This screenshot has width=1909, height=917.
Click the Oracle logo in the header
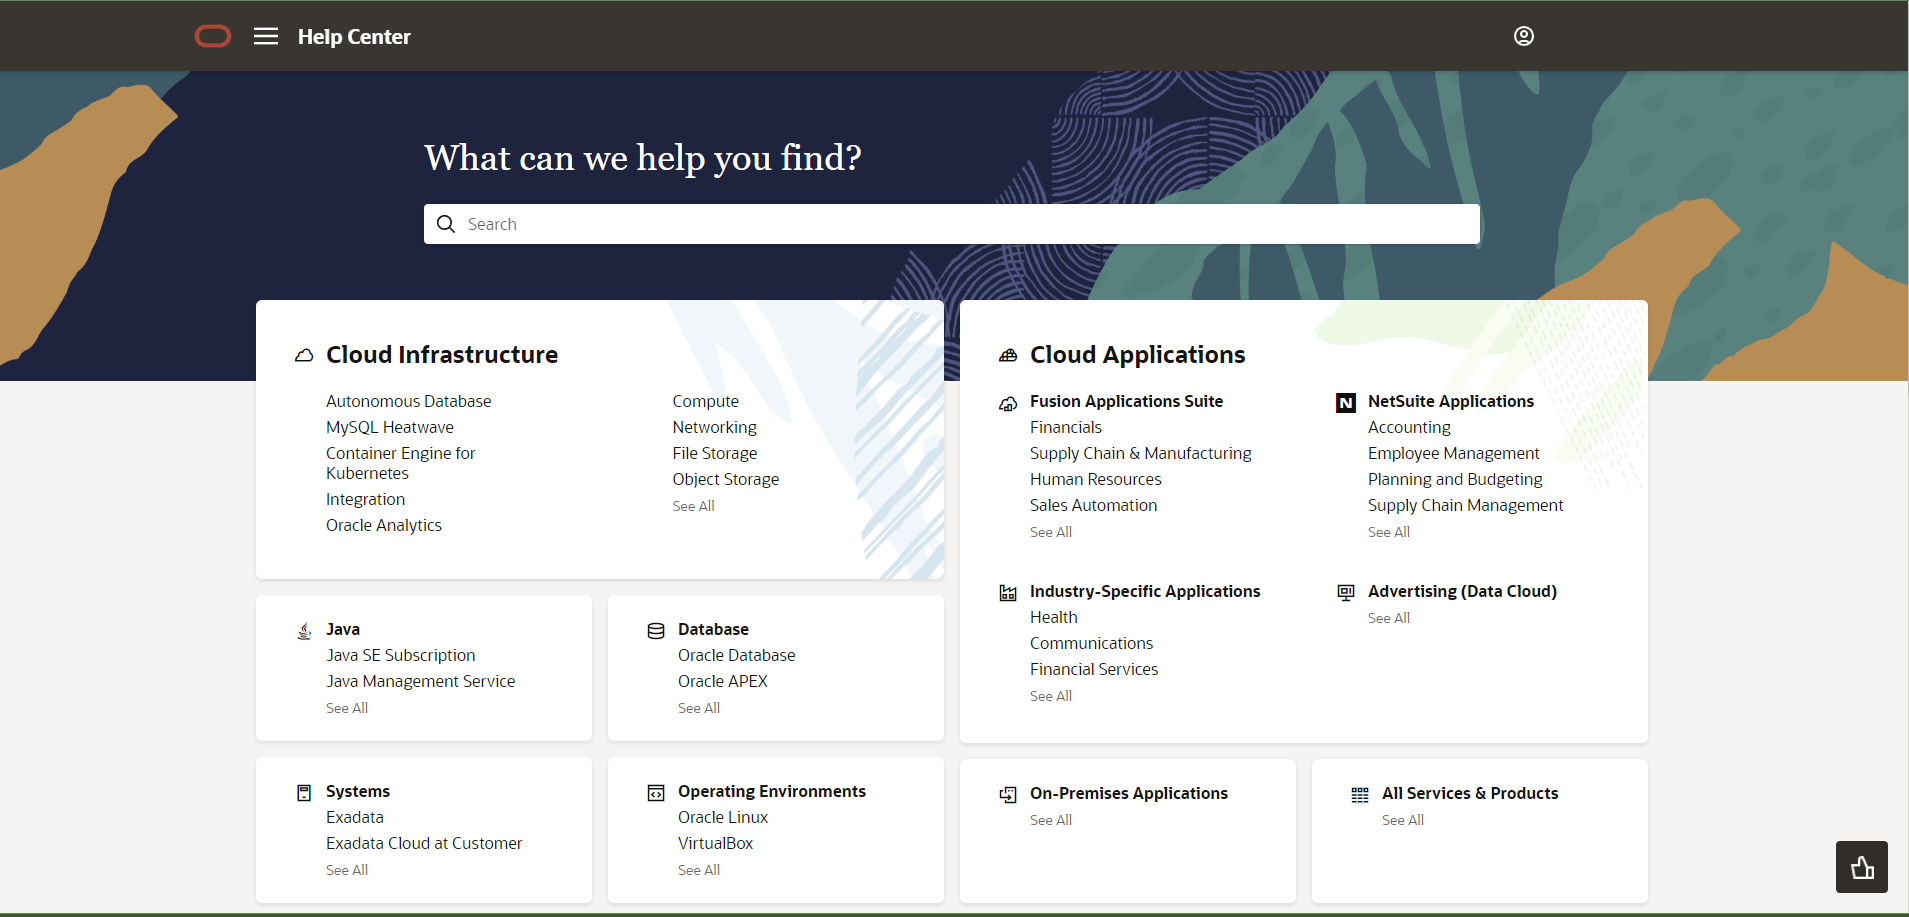coord(213,36)
